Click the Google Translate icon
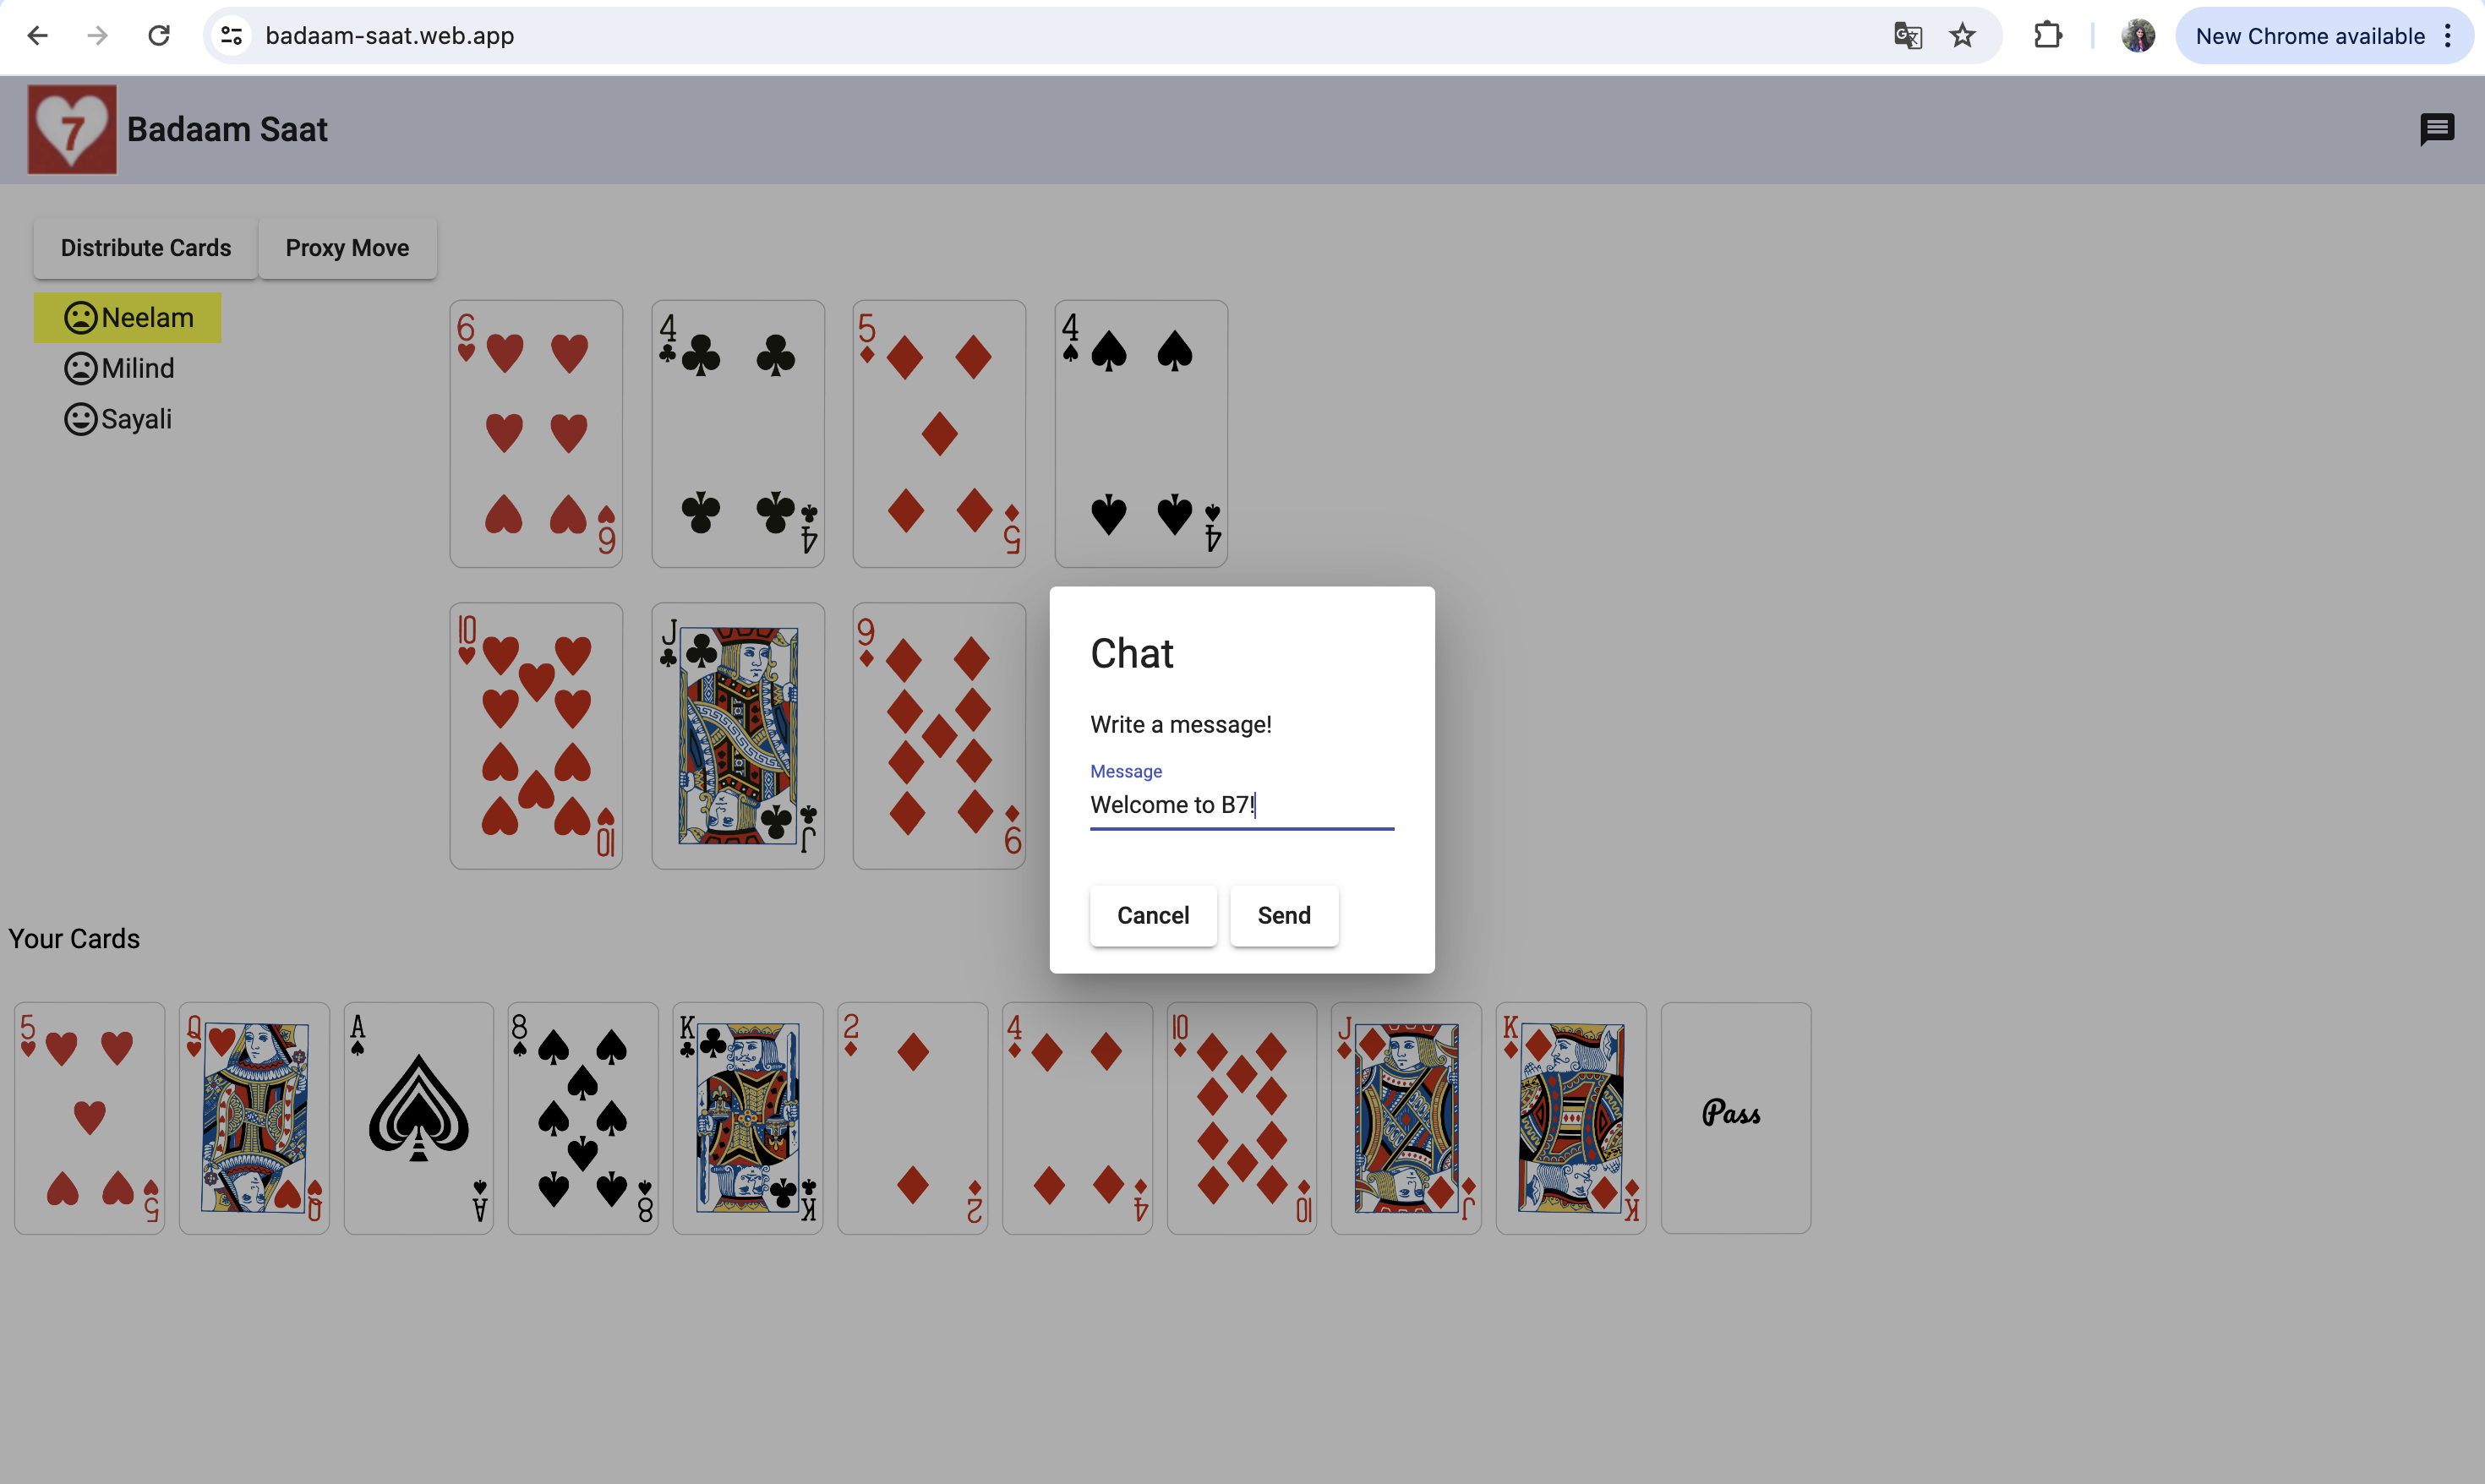This screenshot has width=2485, height=1484. 1907,36
